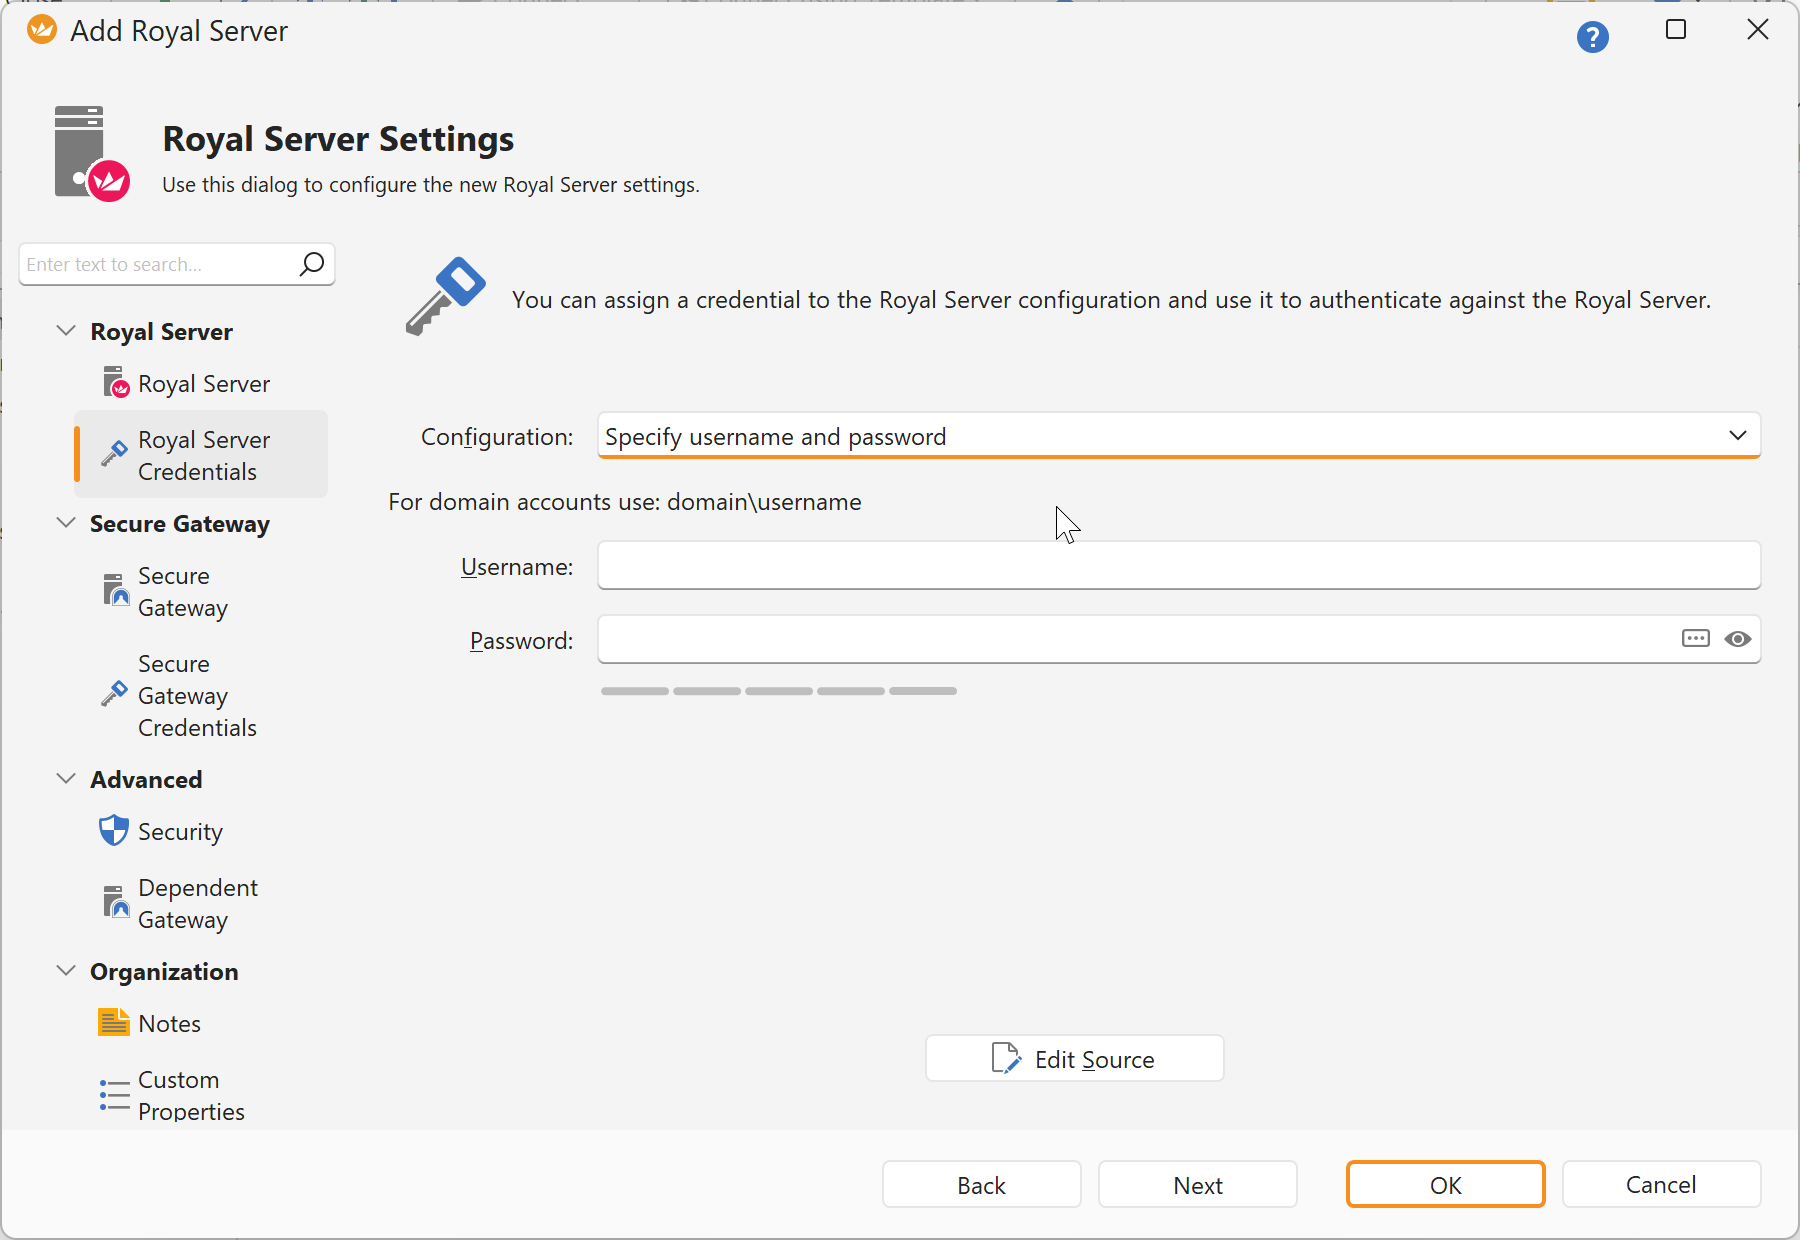Viewport: 1800px width, 1240px height.
Task: Click the Dependent Gateway server icon
Action: pyautogui.click(x=116, y=902)
